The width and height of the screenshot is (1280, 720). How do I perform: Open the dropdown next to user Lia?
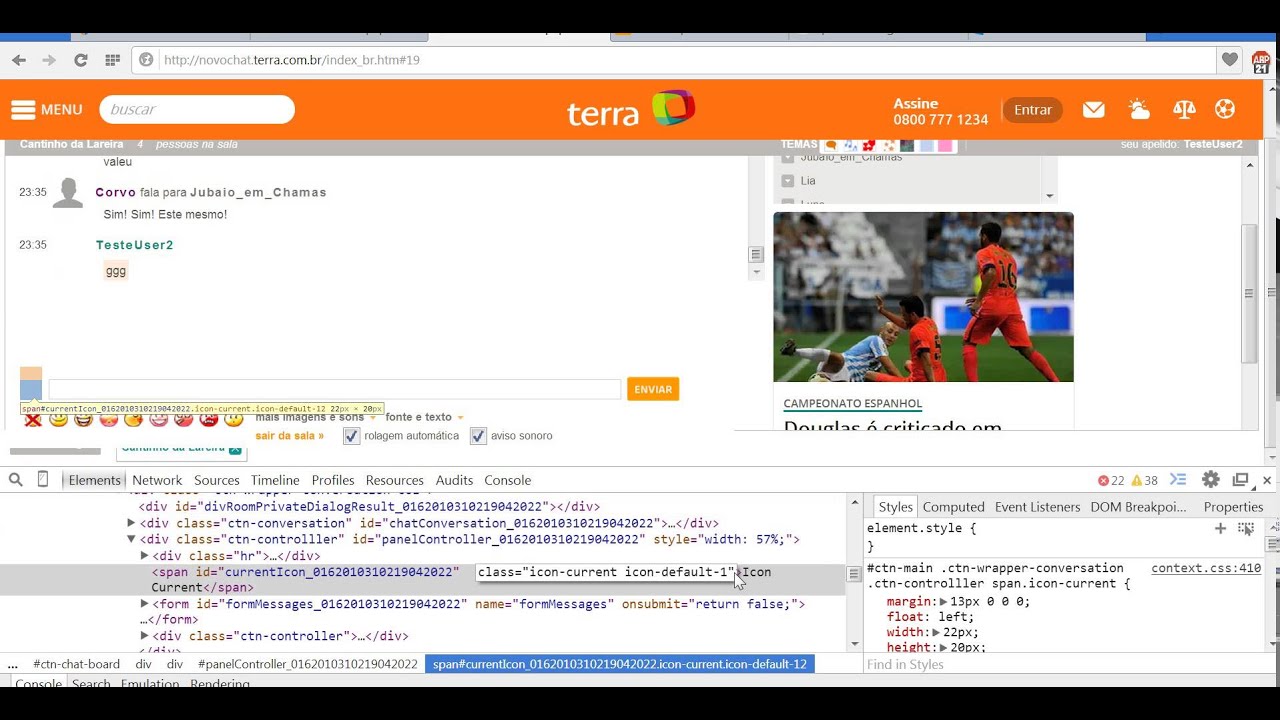[788, 181]
